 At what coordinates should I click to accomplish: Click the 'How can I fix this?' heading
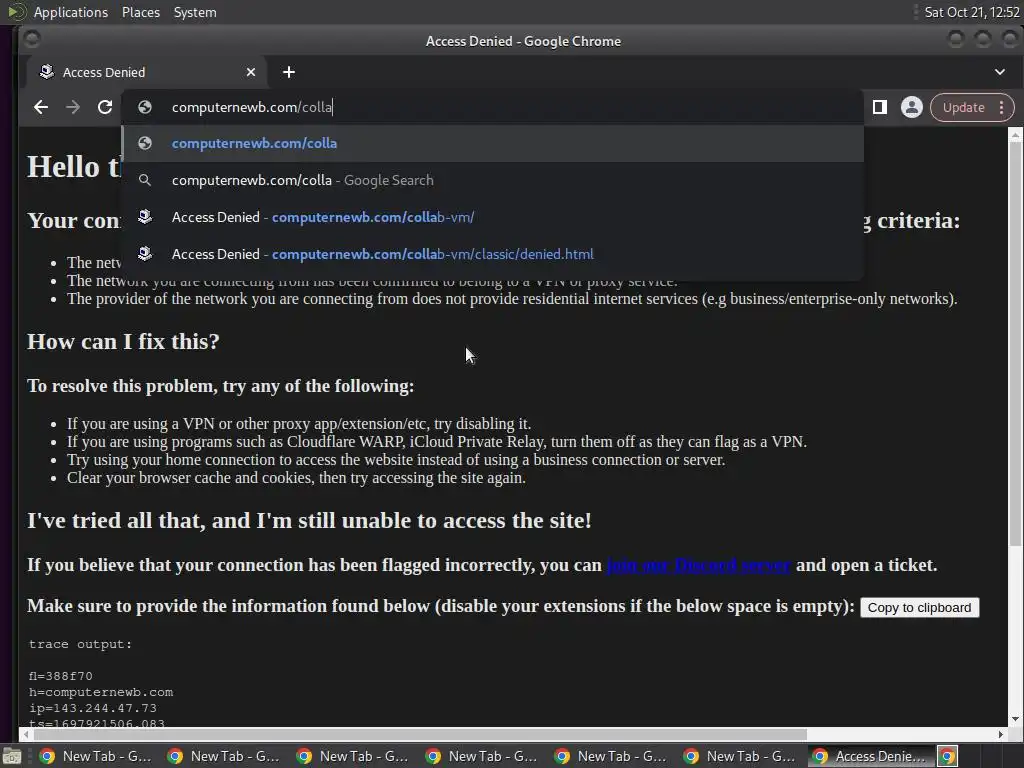click(123, 342)
